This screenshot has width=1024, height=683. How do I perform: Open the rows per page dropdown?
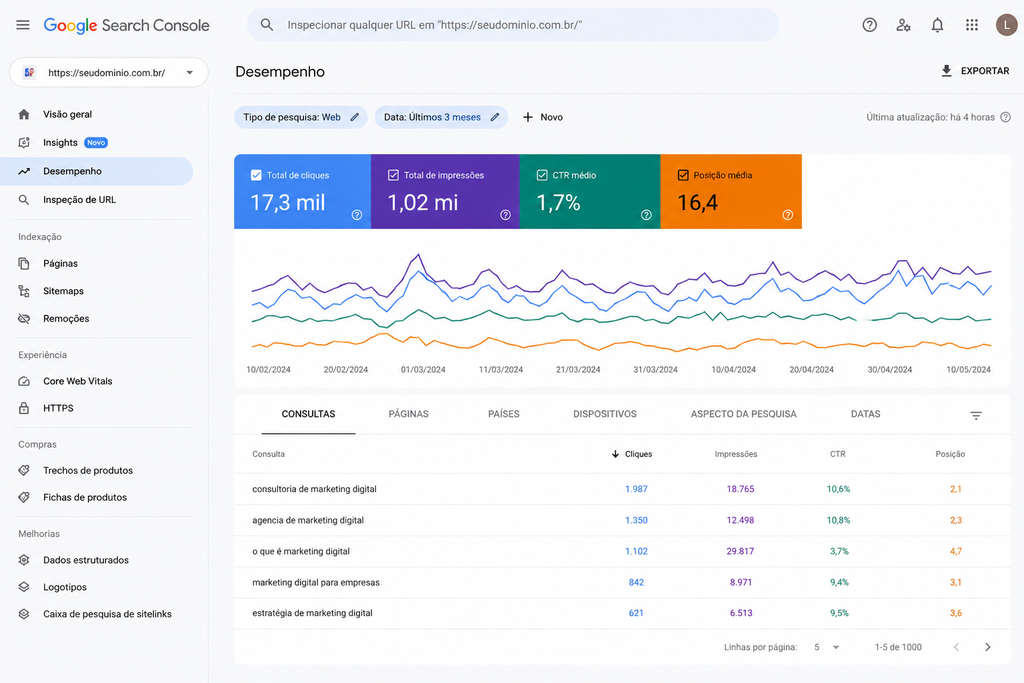[827, 647]
